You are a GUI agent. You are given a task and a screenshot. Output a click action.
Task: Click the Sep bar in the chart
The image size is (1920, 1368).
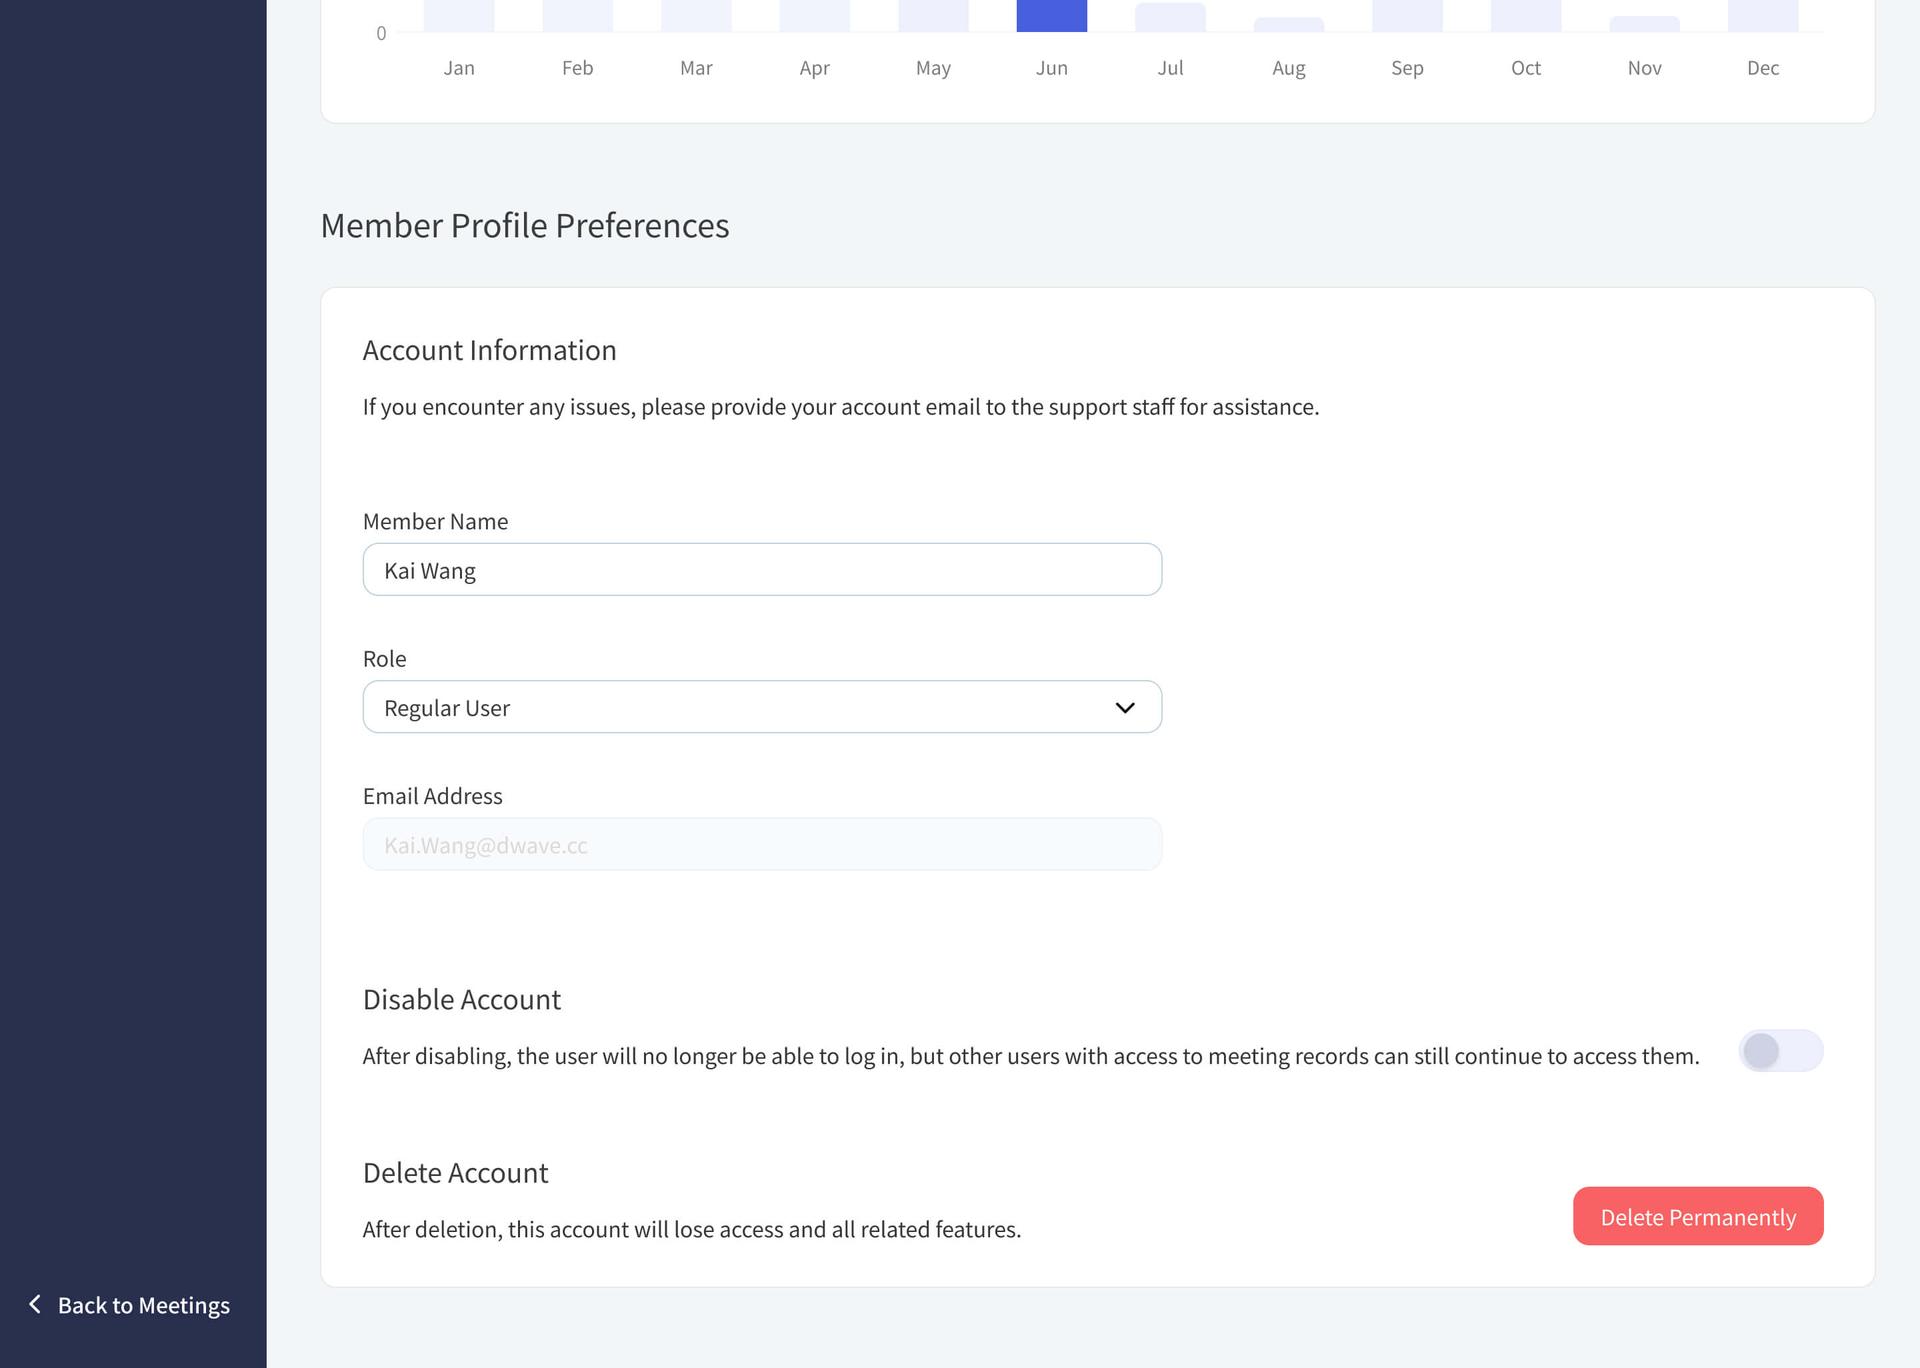1407,16
